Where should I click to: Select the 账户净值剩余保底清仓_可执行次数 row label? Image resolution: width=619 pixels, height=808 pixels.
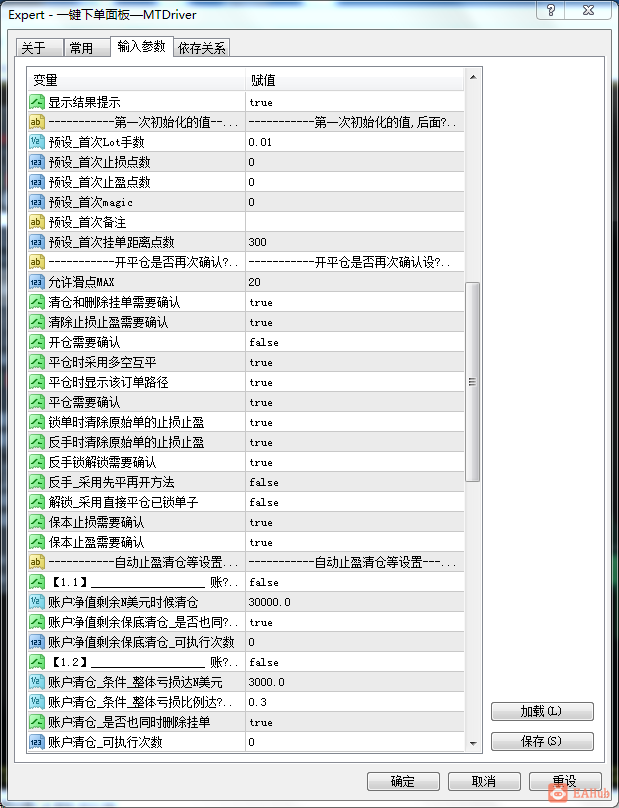coord(141,642)
